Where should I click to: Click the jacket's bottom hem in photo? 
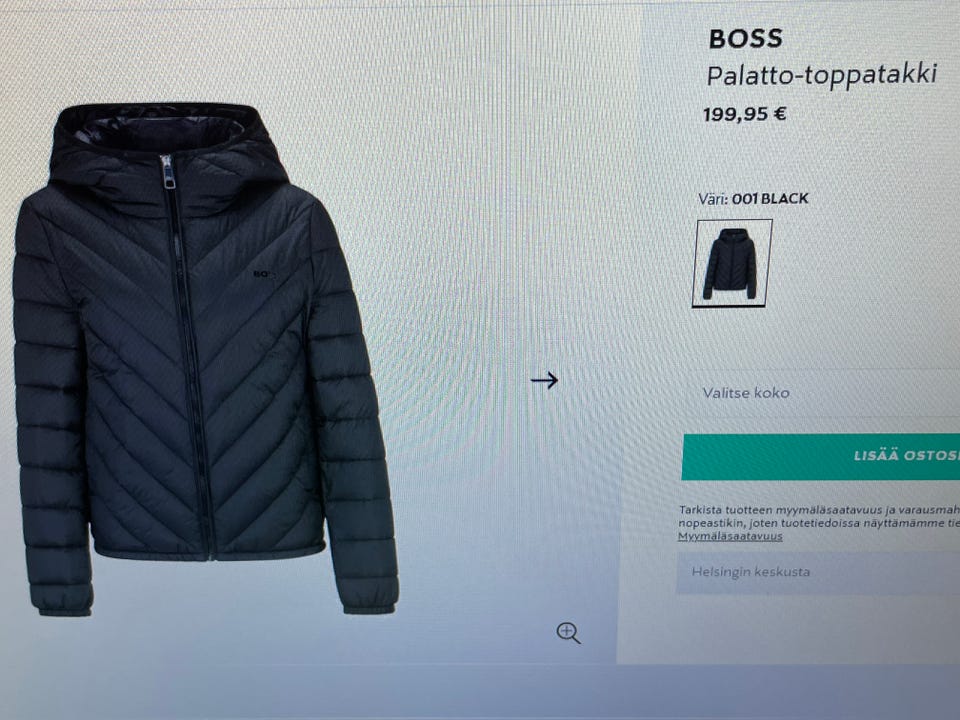tap(208, 551)
